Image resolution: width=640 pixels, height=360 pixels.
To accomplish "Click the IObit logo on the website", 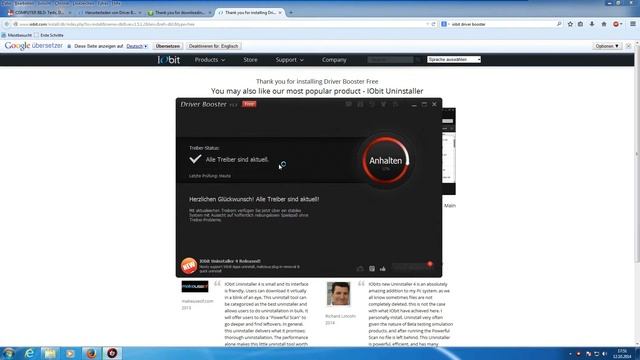I will [169, 60].
